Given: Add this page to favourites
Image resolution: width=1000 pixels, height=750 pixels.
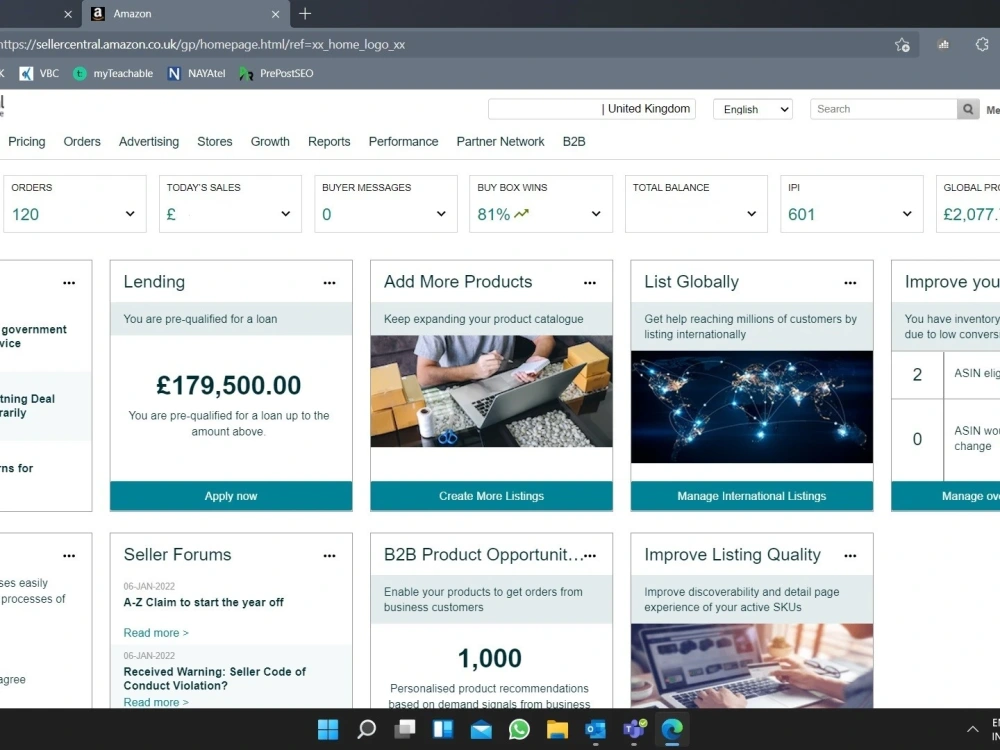Looking at the screenshot, I should coord(902,45).
